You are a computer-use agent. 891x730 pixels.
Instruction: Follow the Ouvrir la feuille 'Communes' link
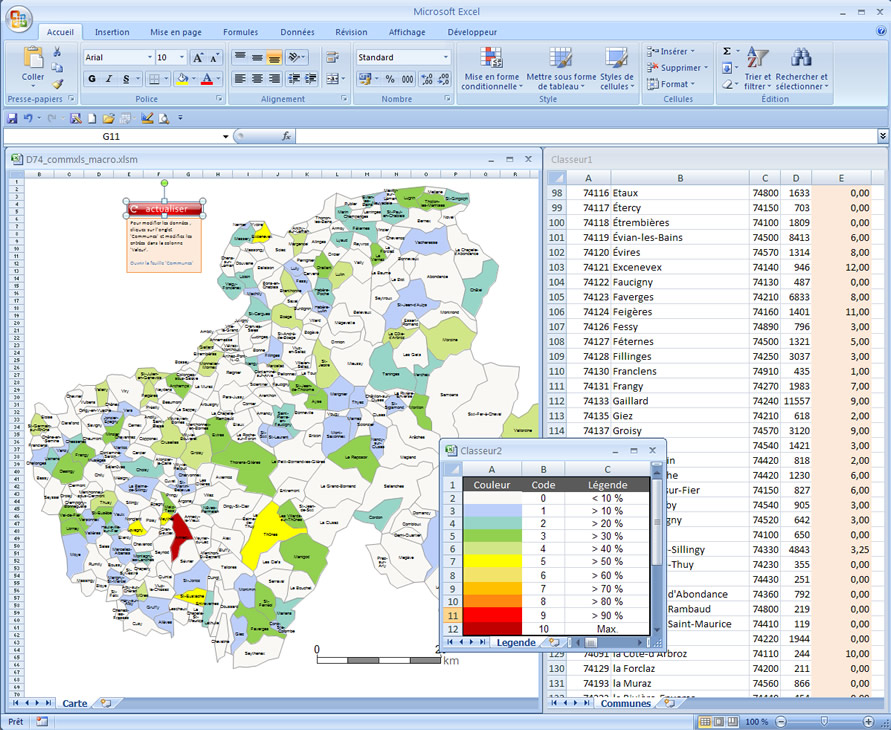[x=161, y=263]
